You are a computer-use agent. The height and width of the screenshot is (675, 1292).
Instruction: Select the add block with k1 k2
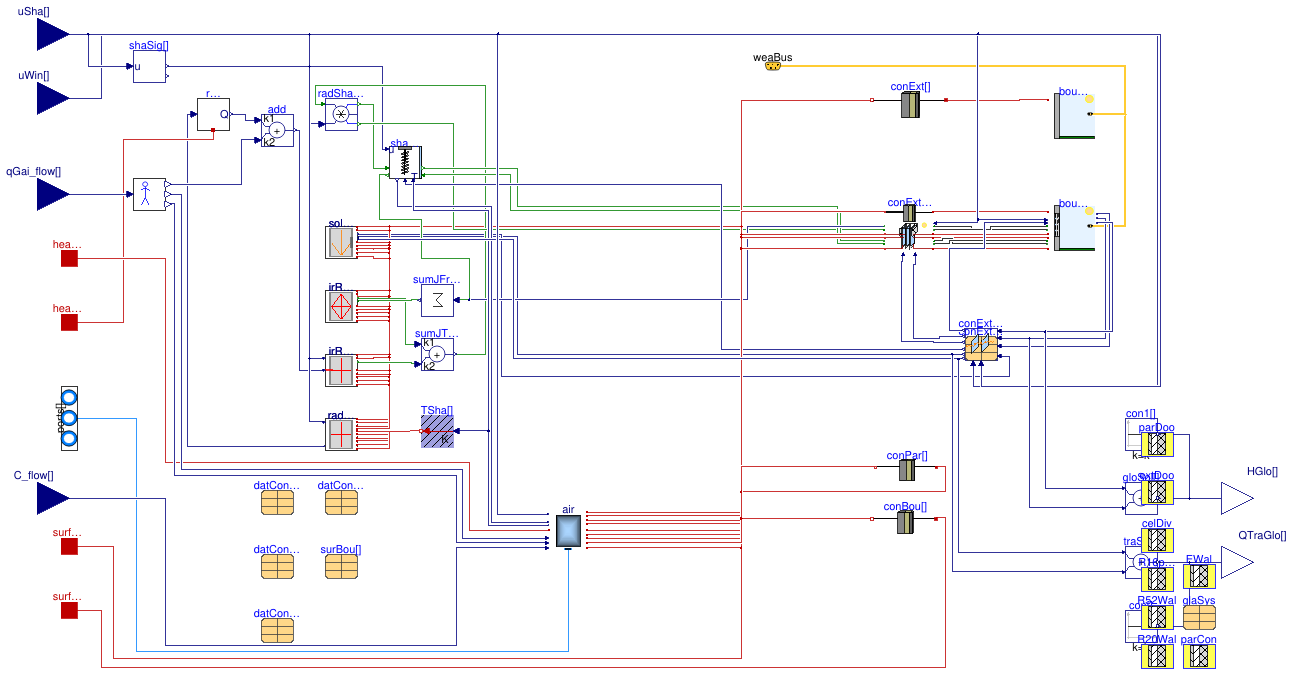click(x=277, y=130)
